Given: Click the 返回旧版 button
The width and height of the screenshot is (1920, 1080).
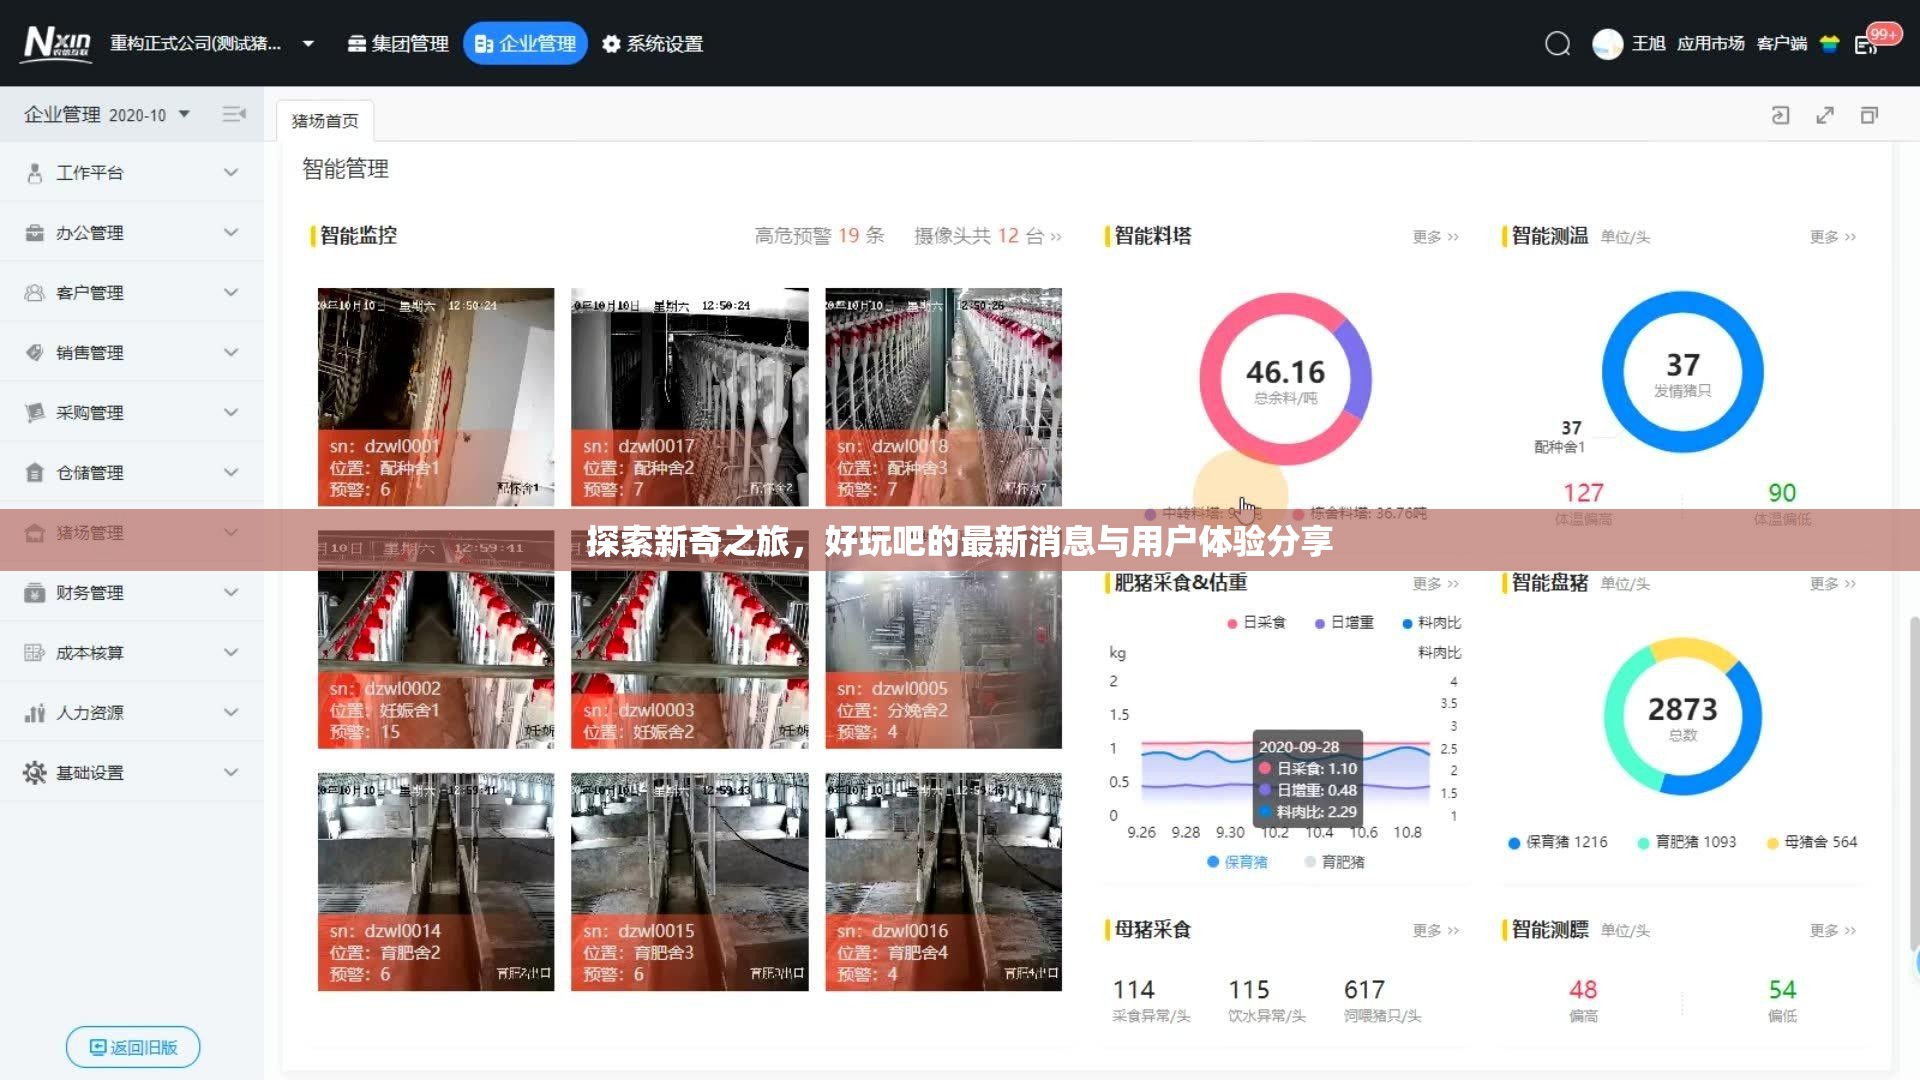Looking at the screenshot, I should (133, 1047).
